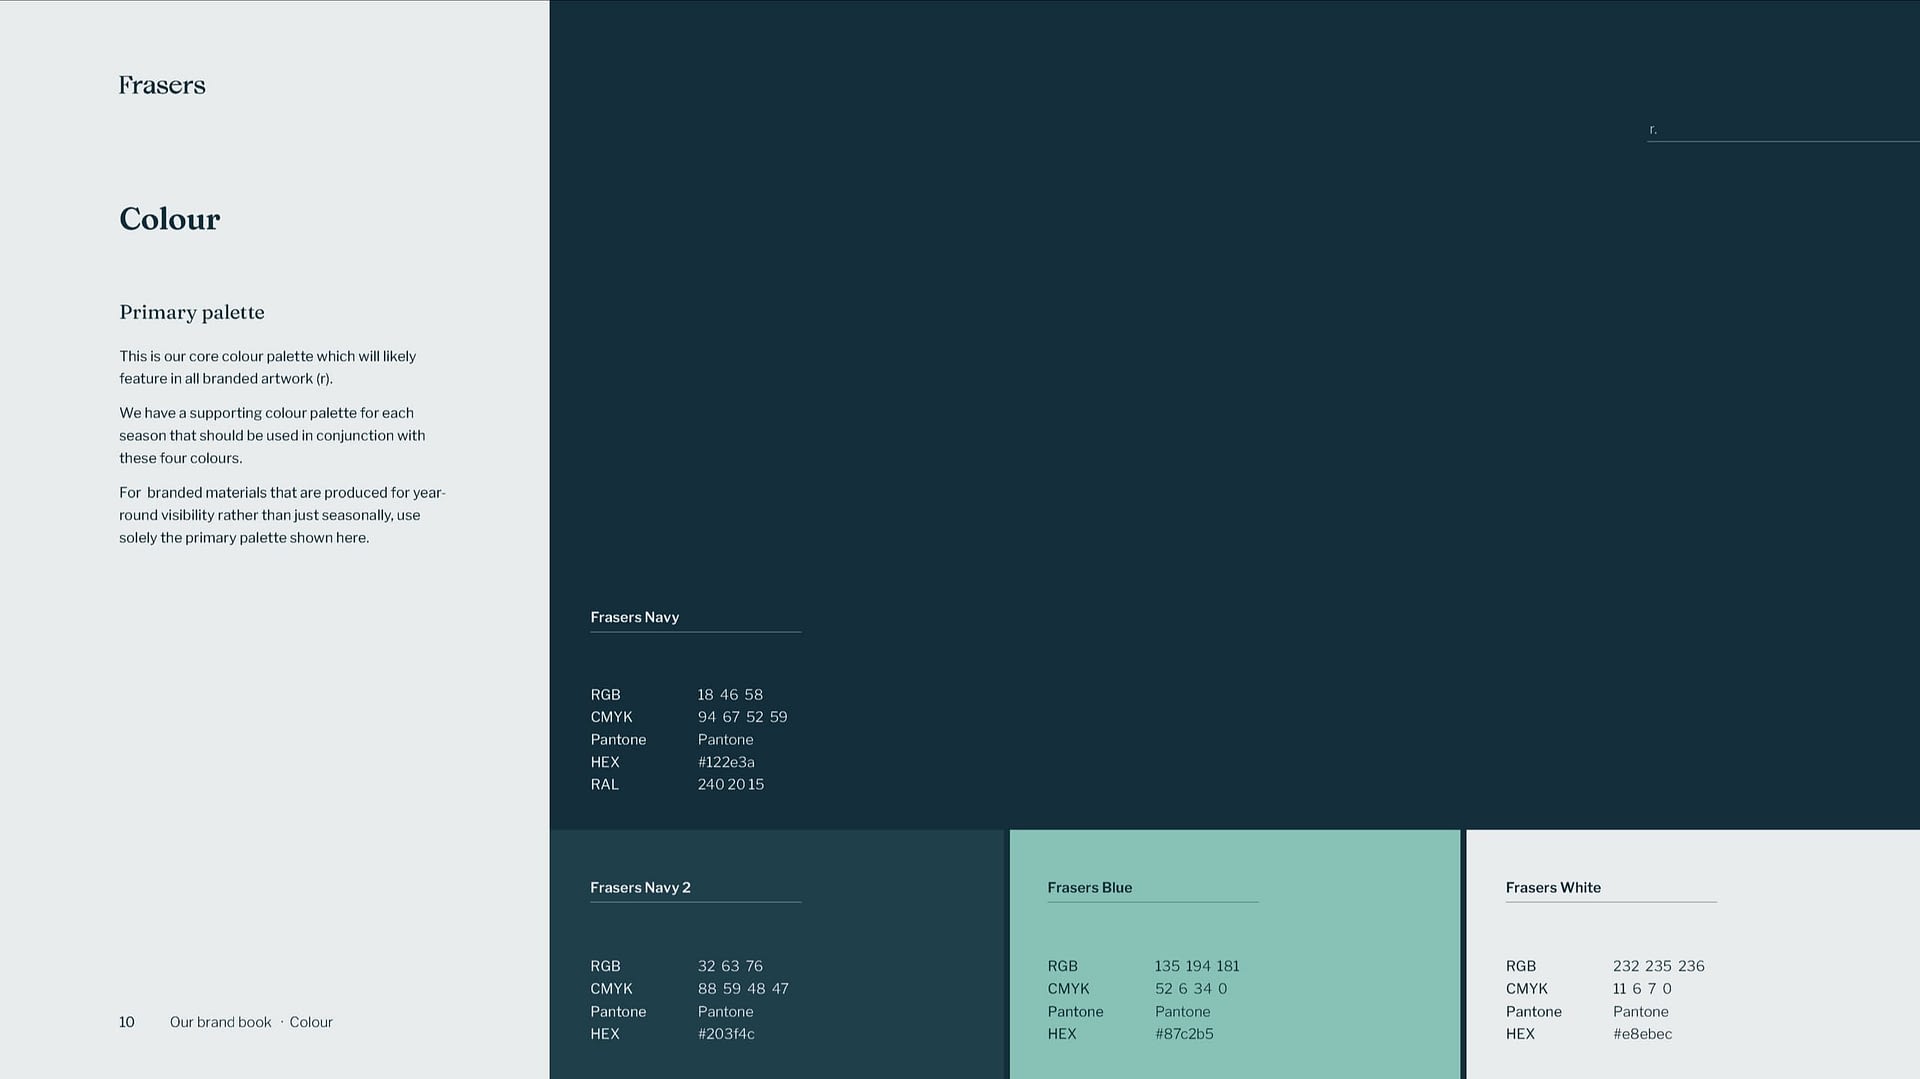Select RAL value 240 20 15
Screen dimensions: 1920x1079
[731, 784]
